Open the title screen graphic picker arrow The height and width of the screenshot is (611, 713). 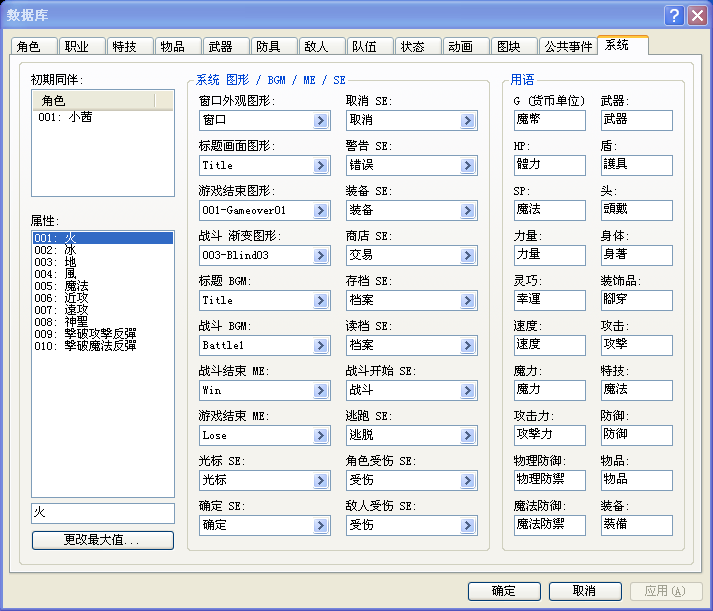pos(321,165)
